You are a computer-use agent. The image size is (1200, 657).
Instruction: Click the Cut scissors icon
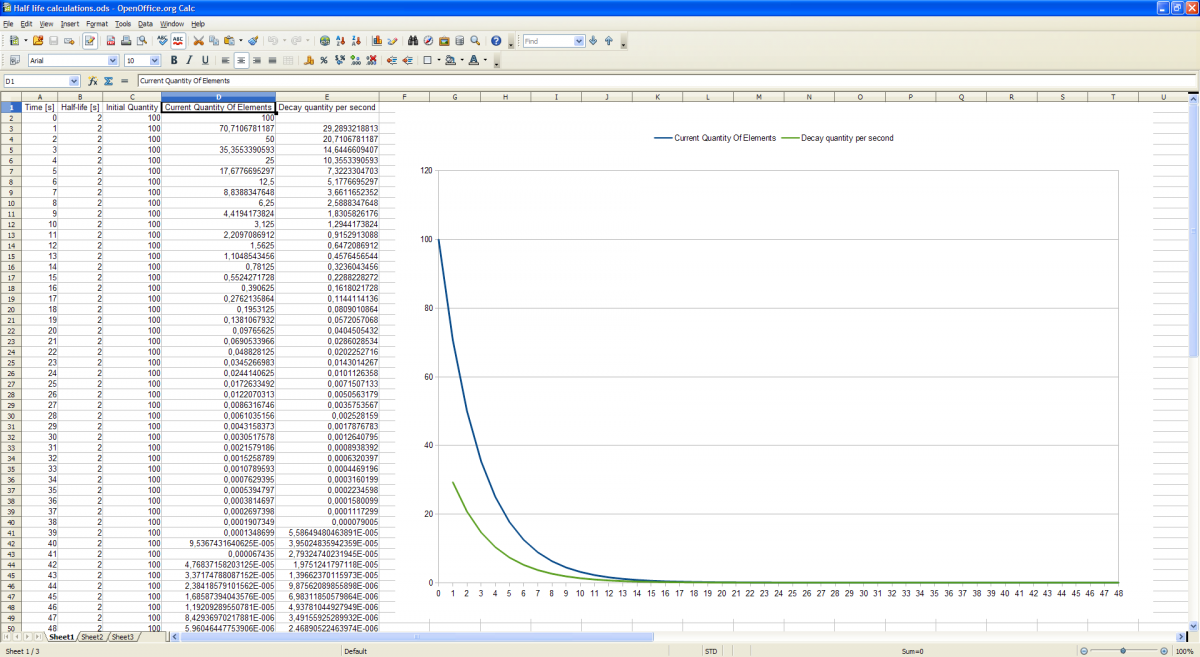199,41
